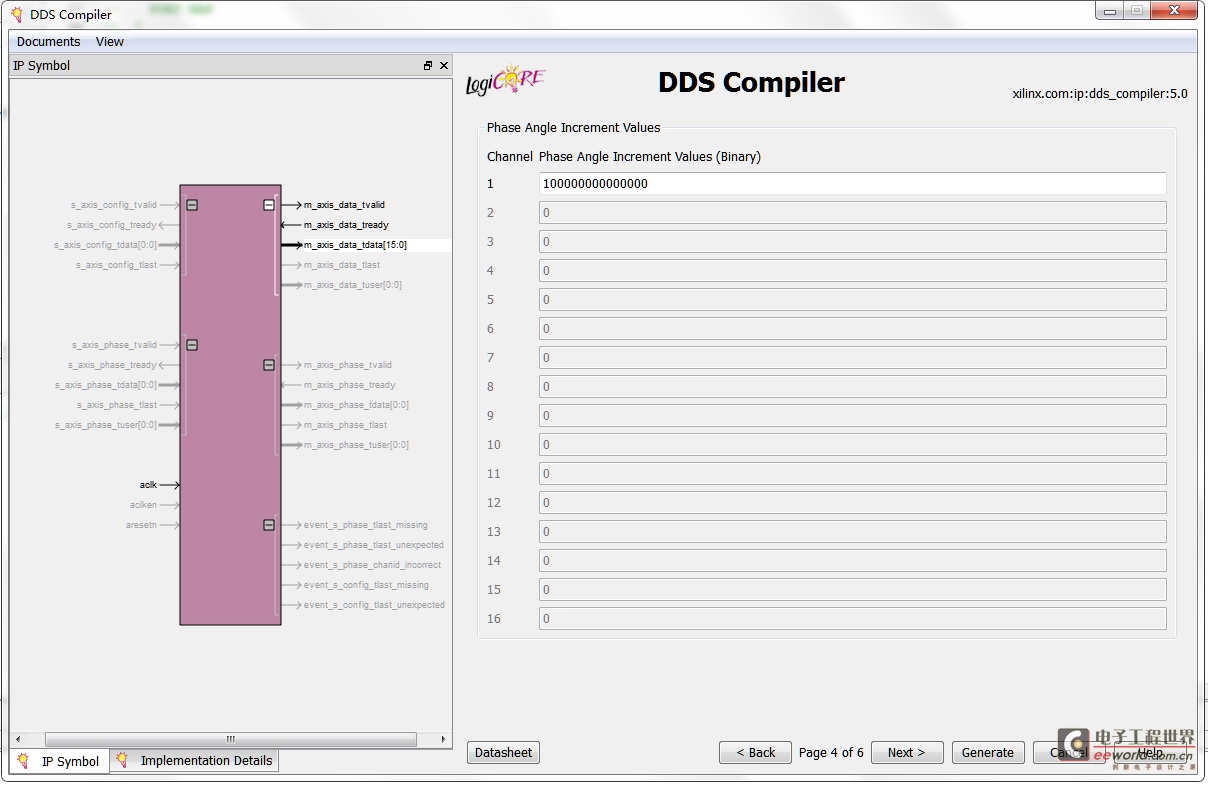The image size is (1208, 785).
Task: Click the Page 4 of 6 indicator
Action: 831,753
